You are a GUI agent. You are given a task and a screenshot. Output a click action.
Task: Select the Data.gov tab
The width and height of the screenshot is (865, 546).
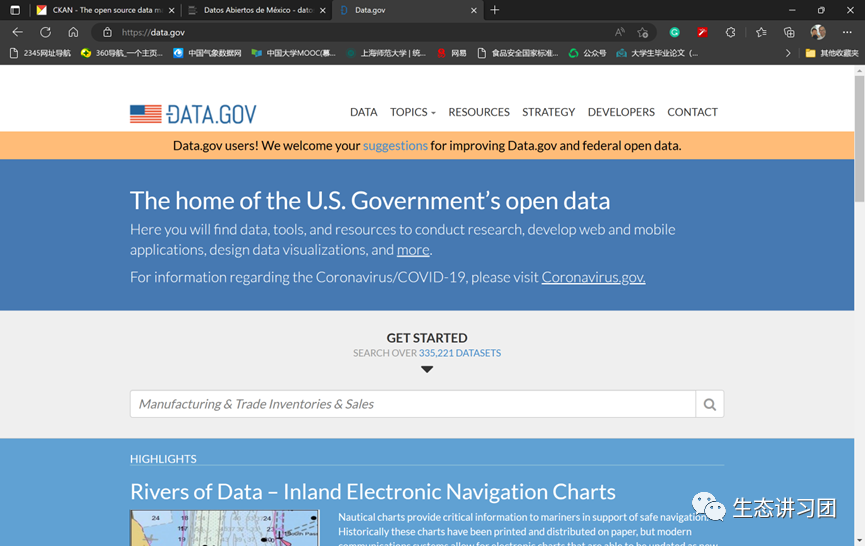(408, 10)
